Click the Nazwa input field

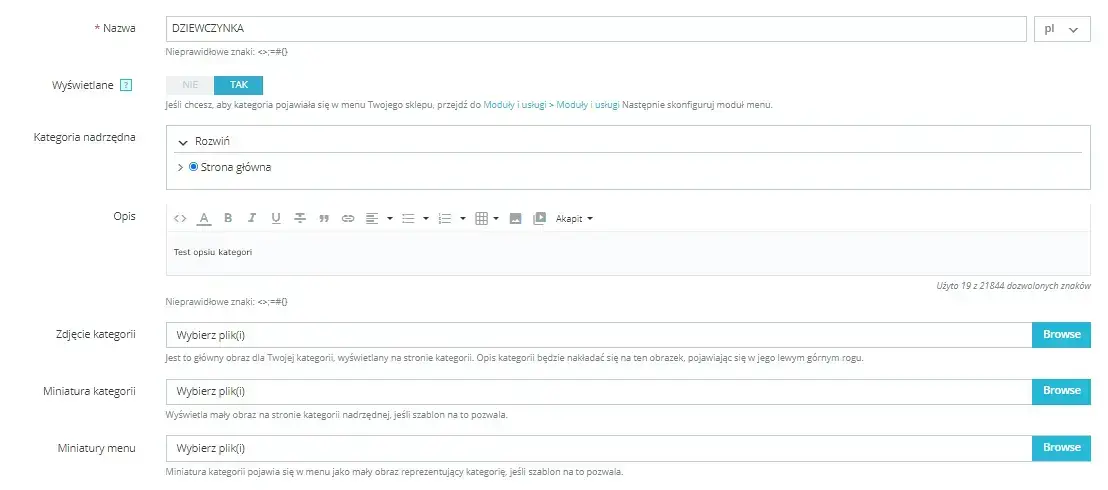pyautogui.click(x=598, y=30)
